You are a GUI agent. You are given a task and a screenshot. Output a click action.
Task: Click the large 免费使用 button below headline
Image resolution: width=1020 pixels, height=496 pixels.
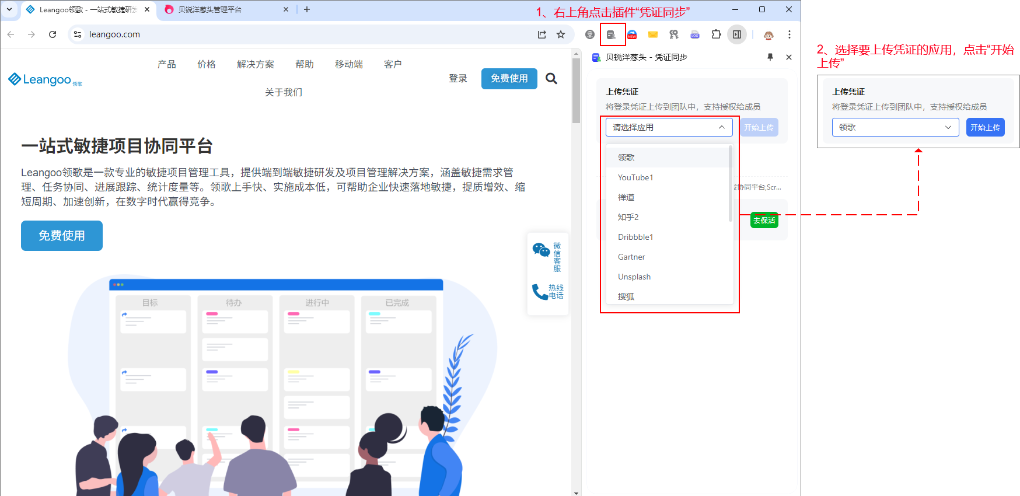tap(62, 236)
